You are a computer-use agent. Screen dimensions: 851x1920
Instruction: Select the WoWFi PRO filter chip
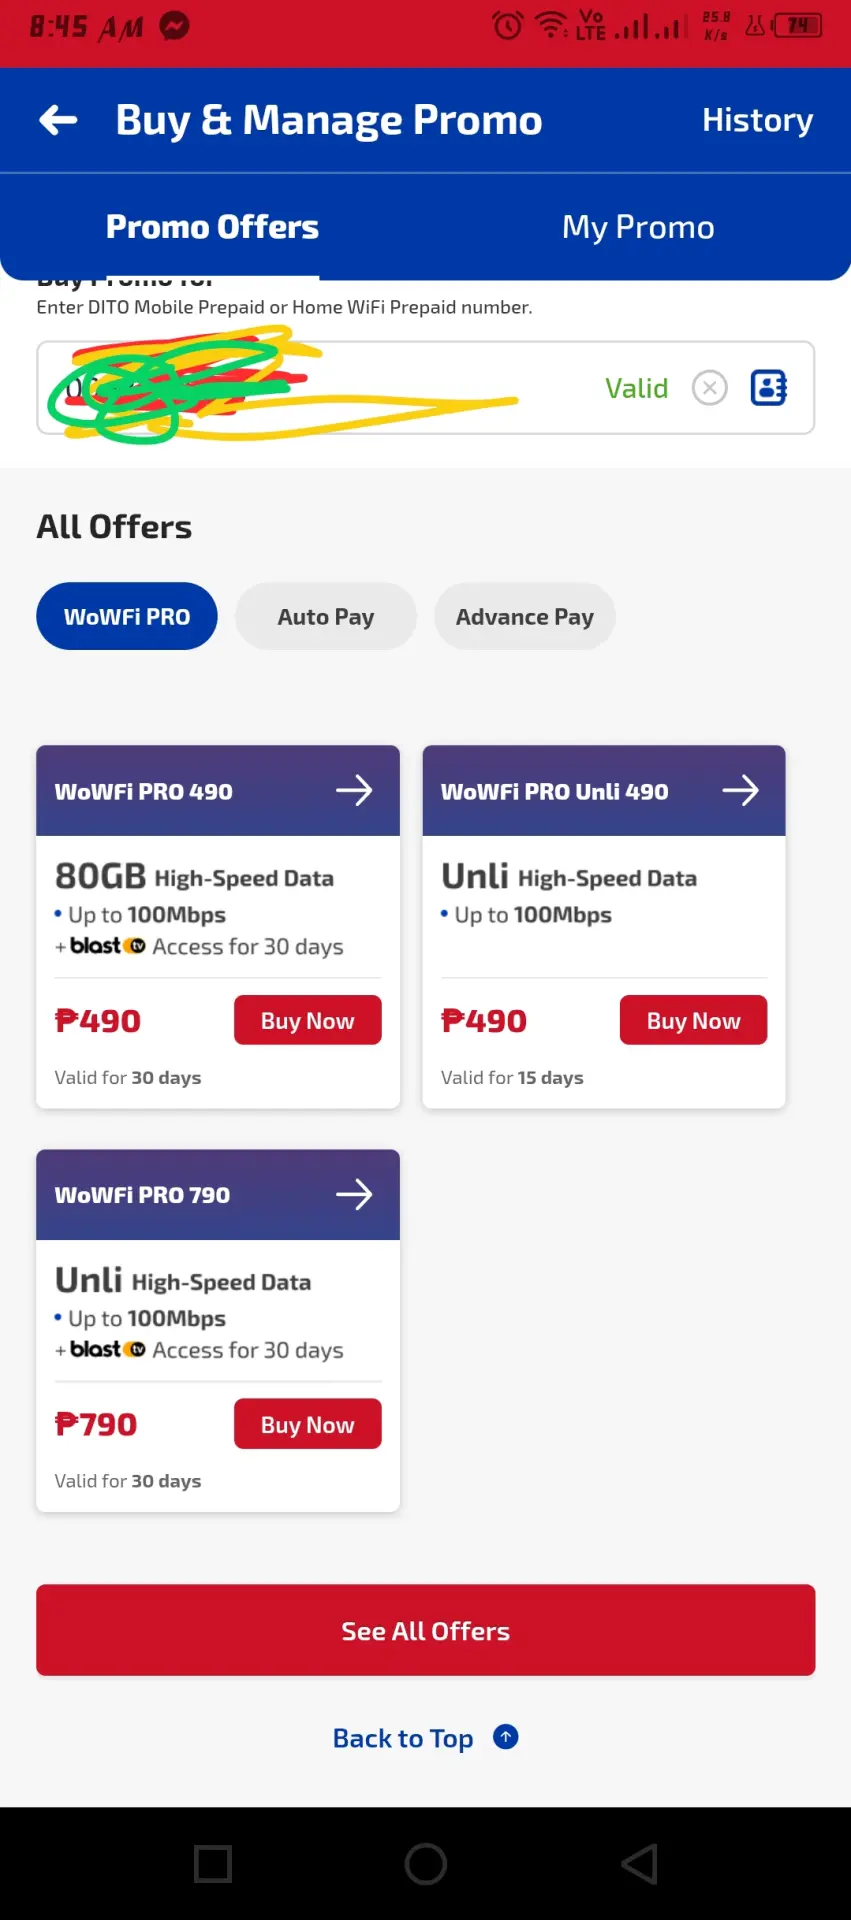coord(127,616)
